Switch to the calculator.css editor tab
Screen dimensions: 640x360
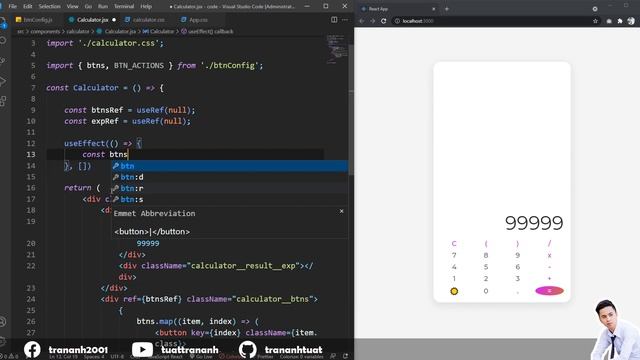click(x=149, y=20)
